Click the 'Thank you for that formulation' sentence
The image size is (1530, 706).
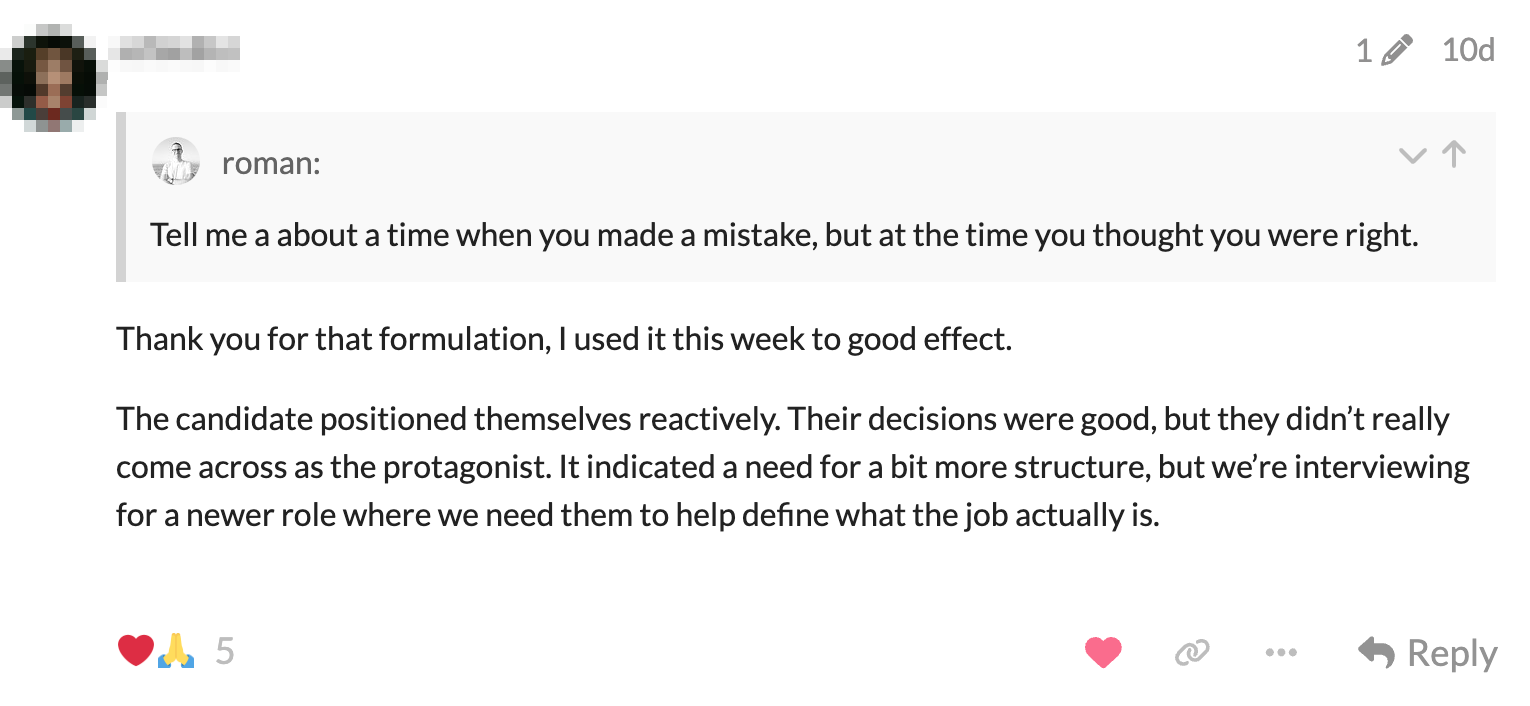(564, 339)
